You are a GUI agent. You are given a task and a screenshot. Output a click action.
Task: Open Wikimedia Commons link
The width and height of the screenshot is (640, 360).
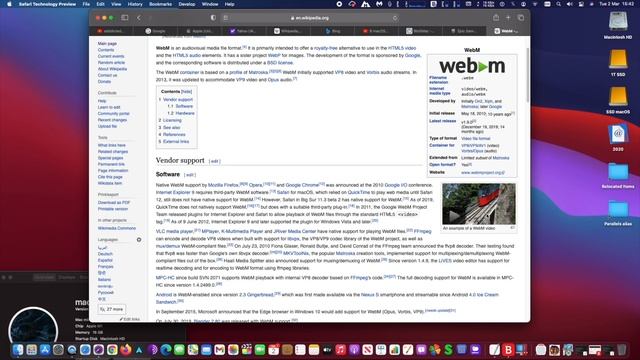tap(117, 228)
